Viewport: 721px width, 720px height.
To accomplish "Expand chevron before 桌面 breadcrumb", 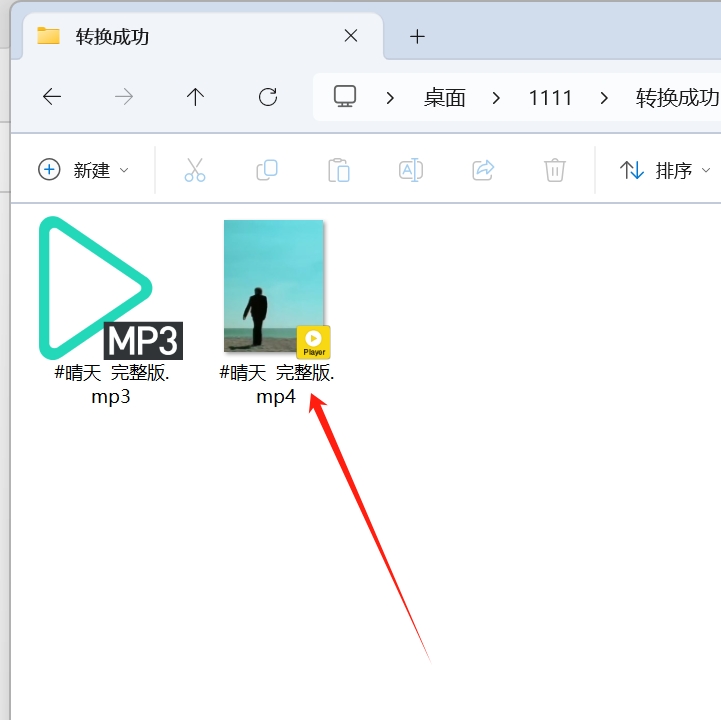I will [390, 98].
